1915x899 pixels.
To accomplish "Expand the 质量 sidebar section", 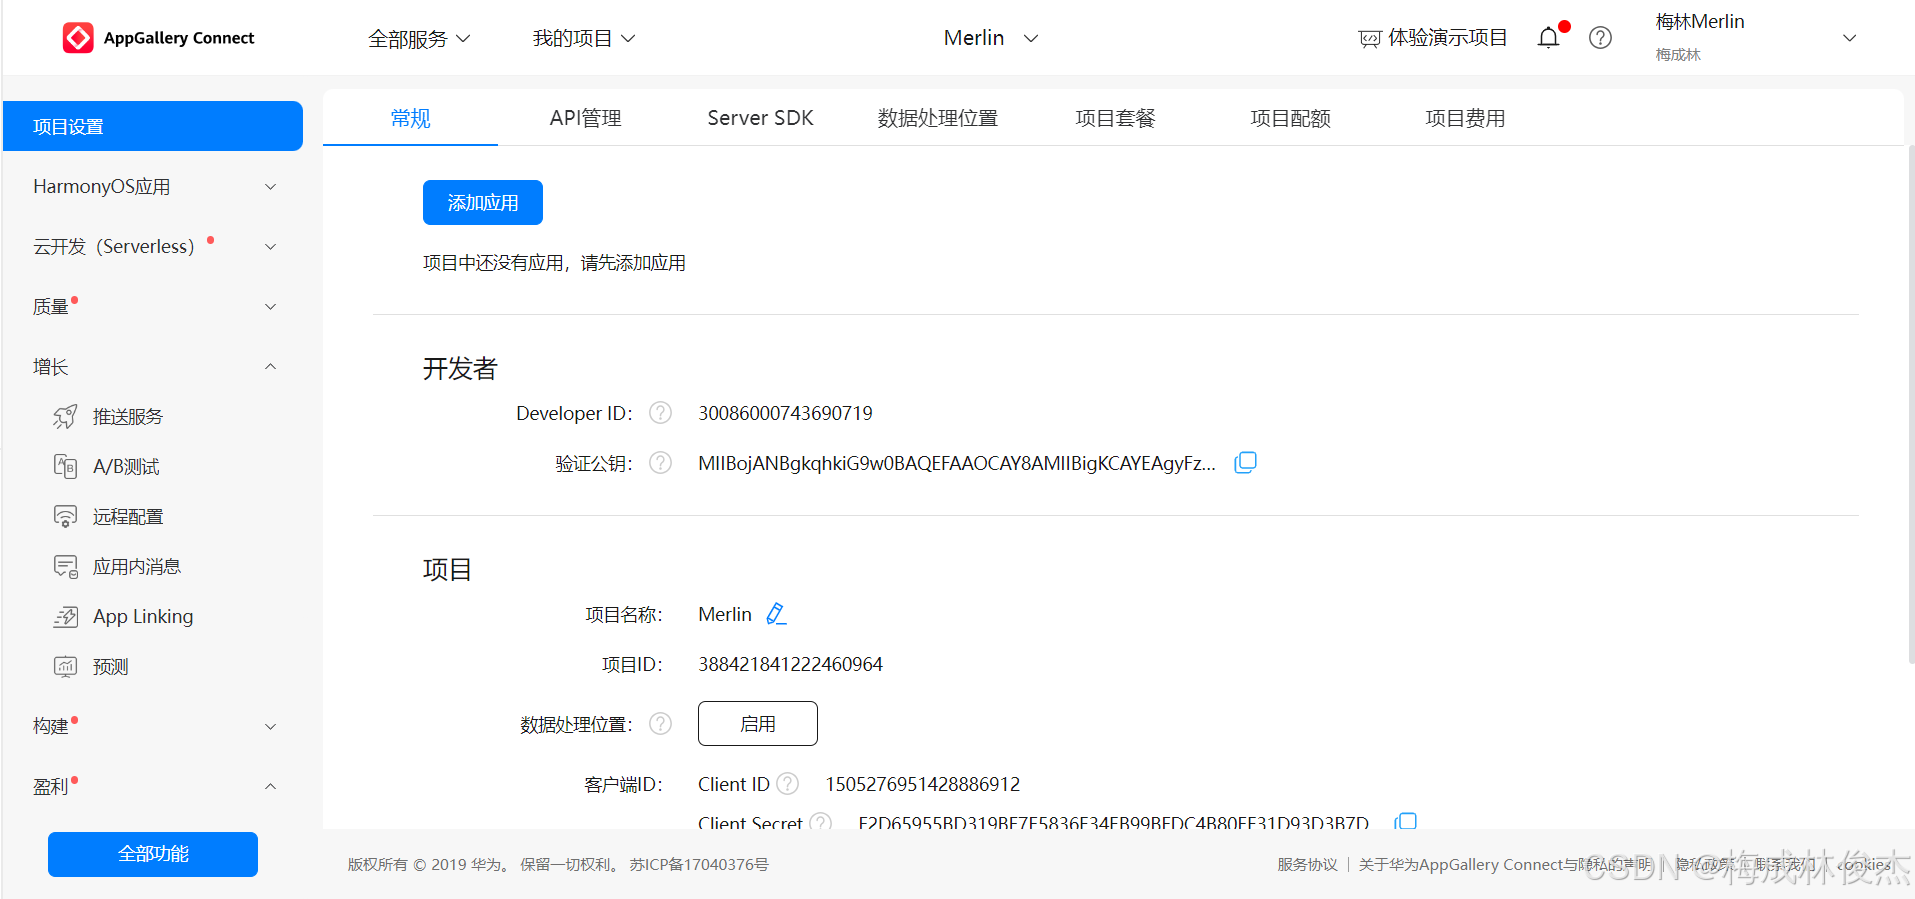I will pos(153,307).
